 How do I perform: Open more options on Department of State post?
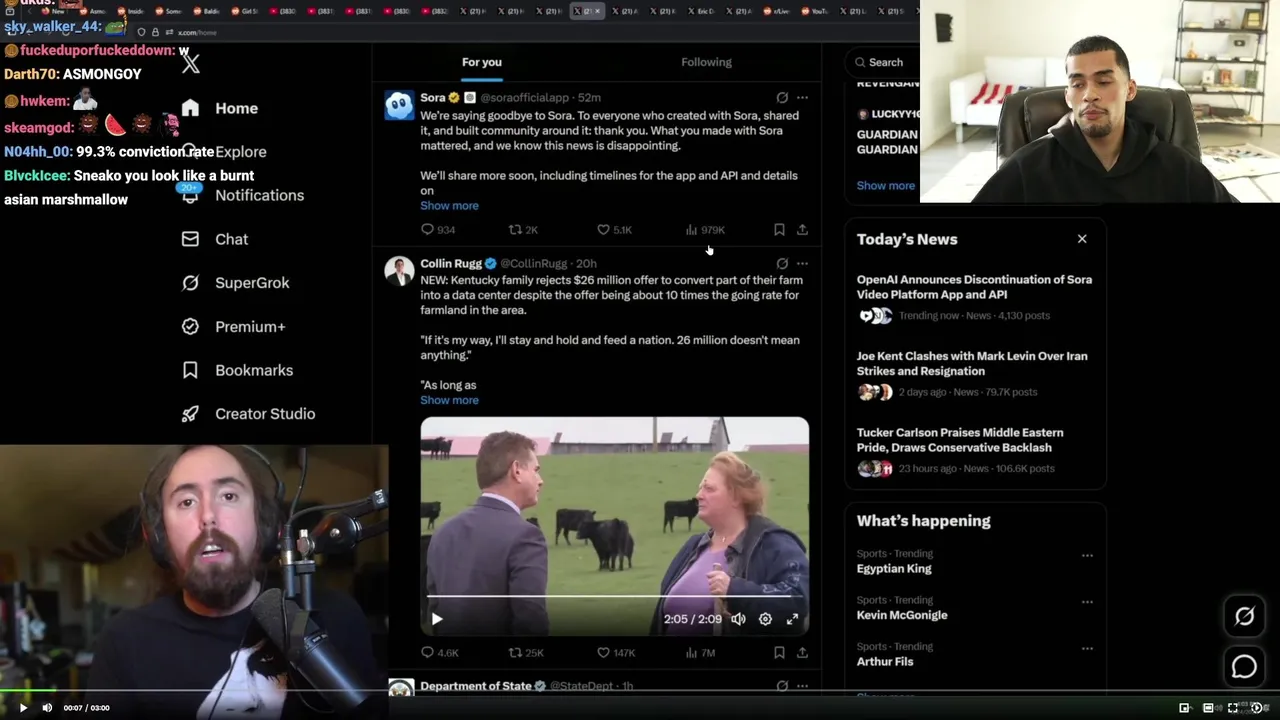(x=802, y=686)
